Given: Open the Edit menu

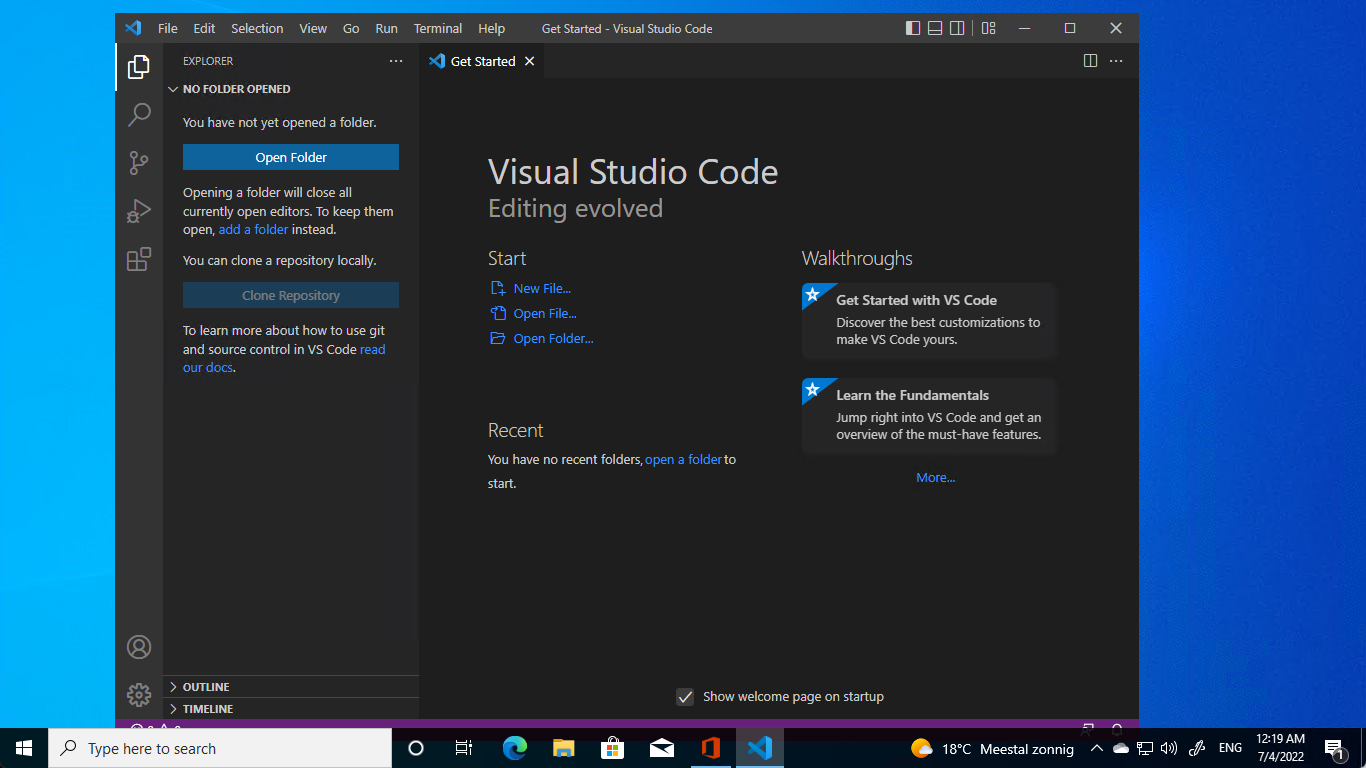Looking at the screenshot, I should coord(204,28).
